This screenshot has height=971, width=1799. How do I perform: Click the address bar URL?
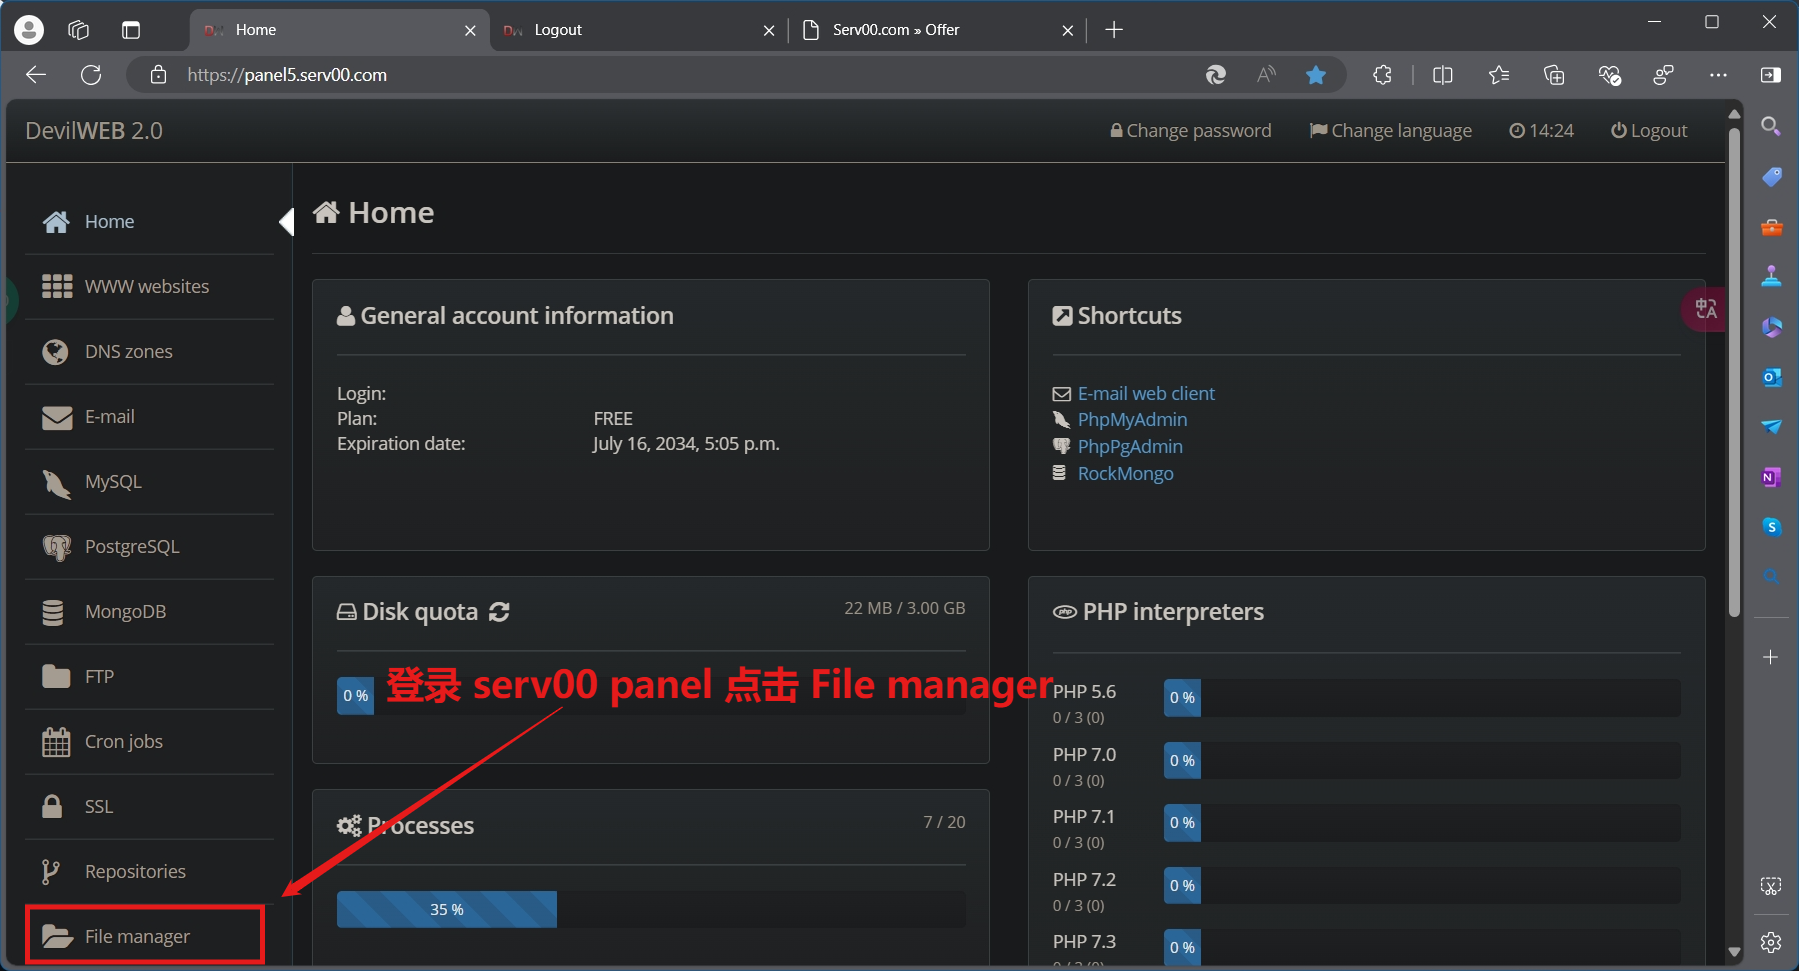[287, 75]
